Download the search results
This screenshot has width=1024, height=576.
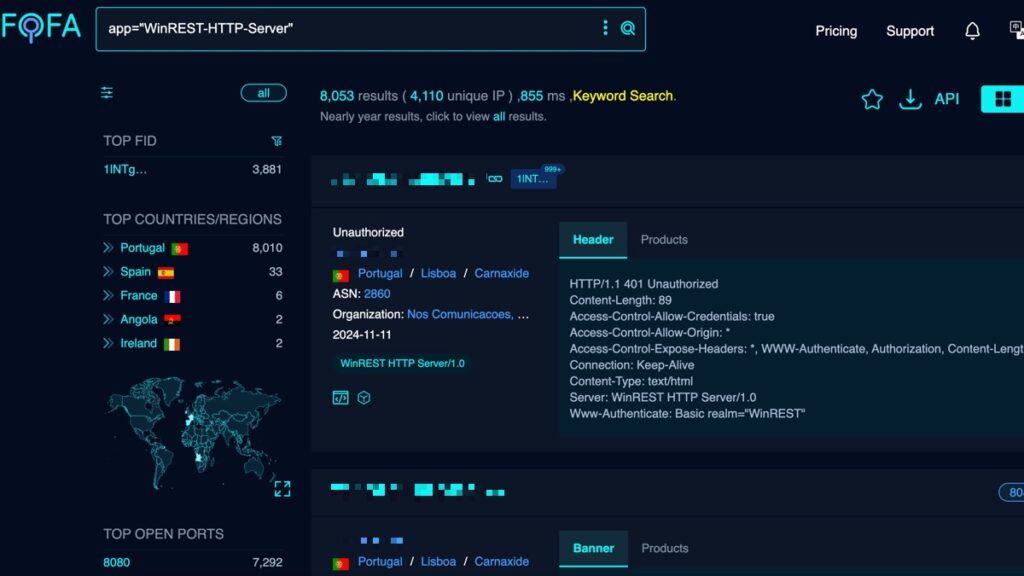tap(910, 100)
